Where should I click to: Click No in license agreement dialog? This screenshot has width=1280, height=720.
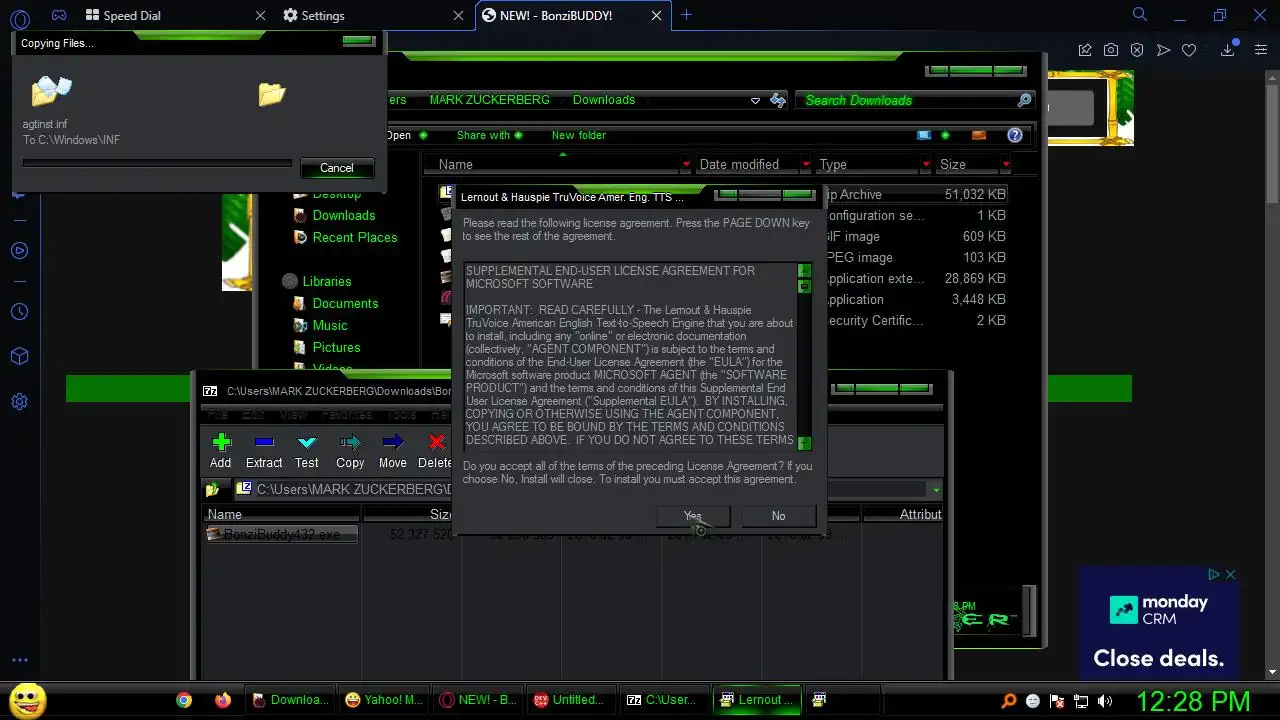pos(779,516)
